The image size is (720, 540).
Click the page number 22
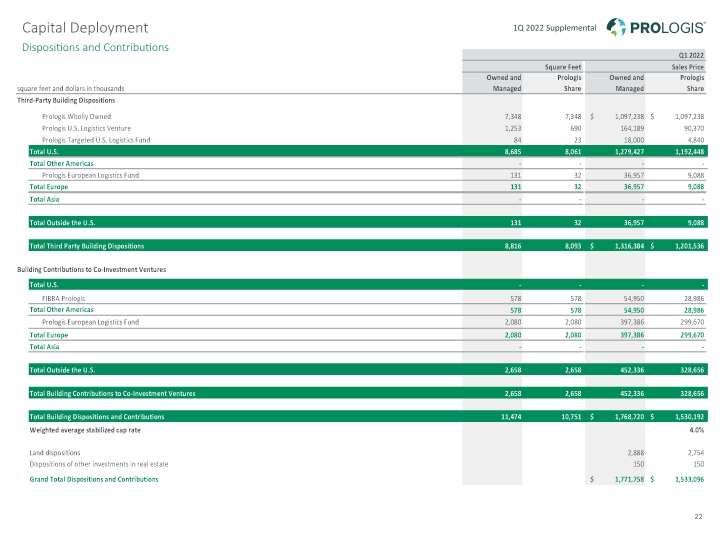pyautogui.click(x=698, y=517)
